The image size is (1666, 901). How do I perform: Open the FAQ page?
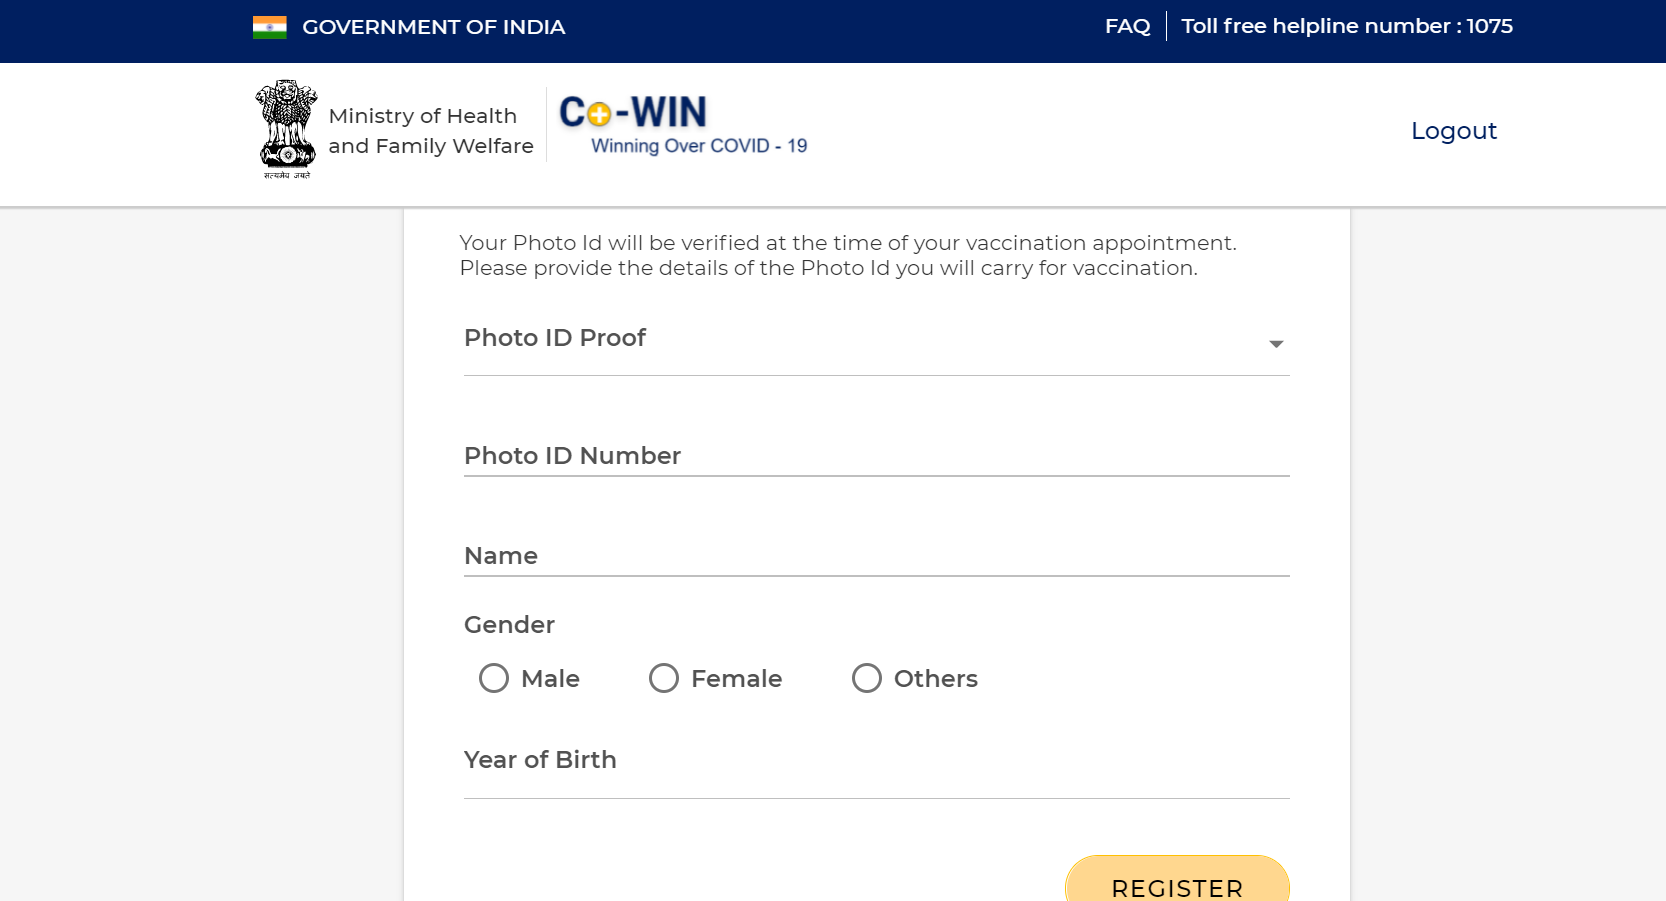click(1127, 27)
